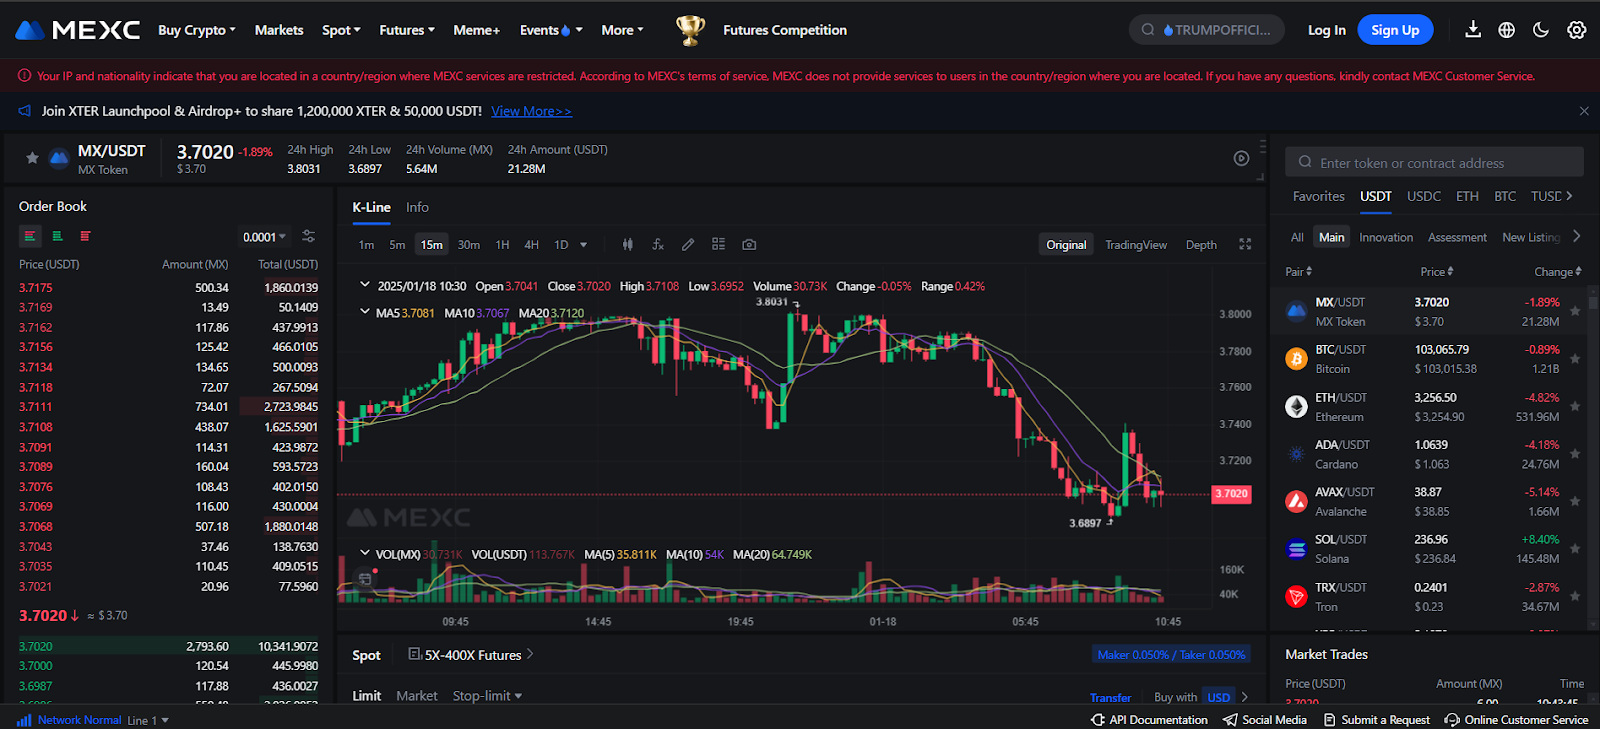Favorite MX/USDT with the star icon
The image size is (1600, 729).
[x=32, y=158]
